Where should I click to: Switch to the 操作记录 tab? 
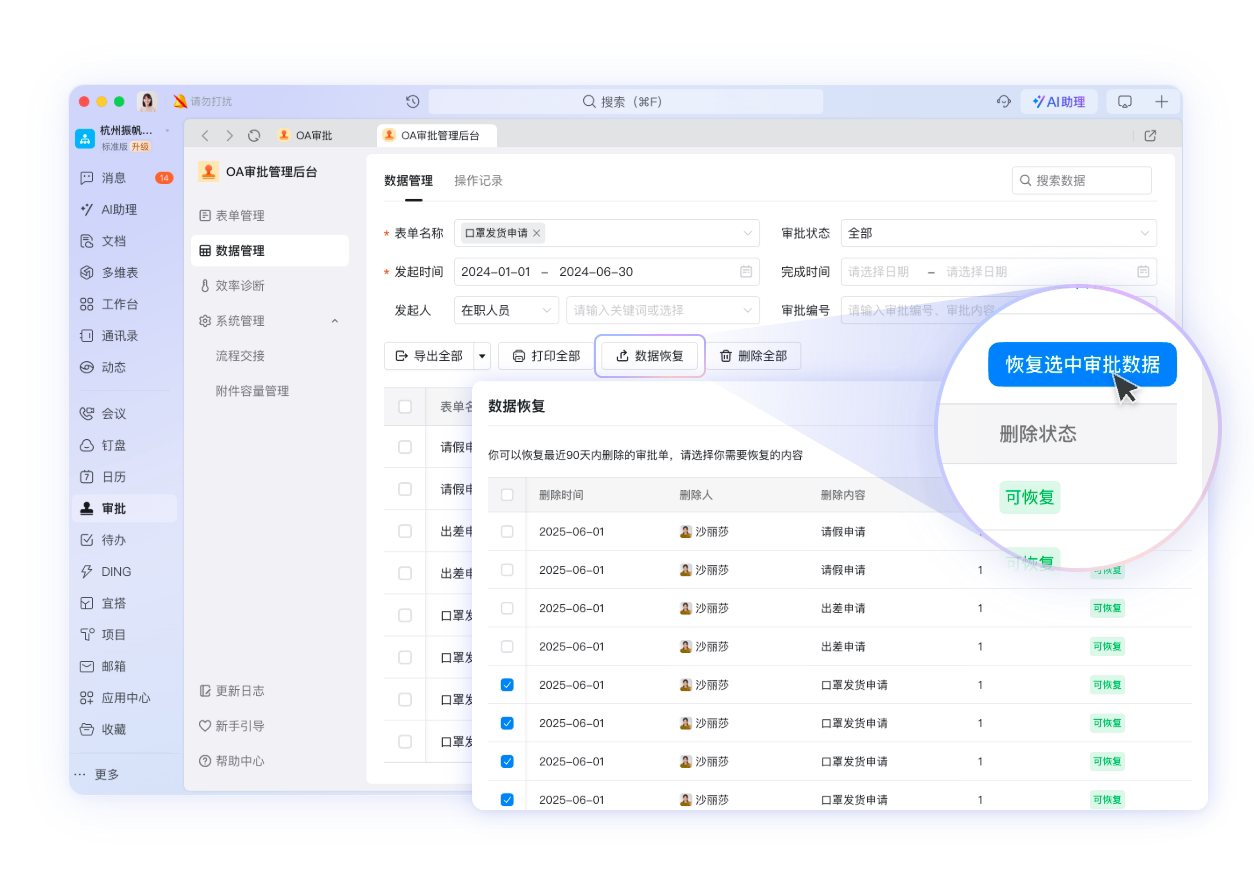click(478, 181)
